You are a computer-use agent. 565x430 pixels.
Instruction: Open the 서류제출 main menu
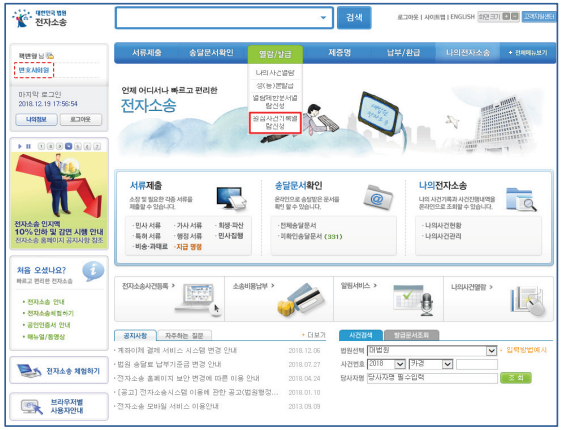coord(147,53)
